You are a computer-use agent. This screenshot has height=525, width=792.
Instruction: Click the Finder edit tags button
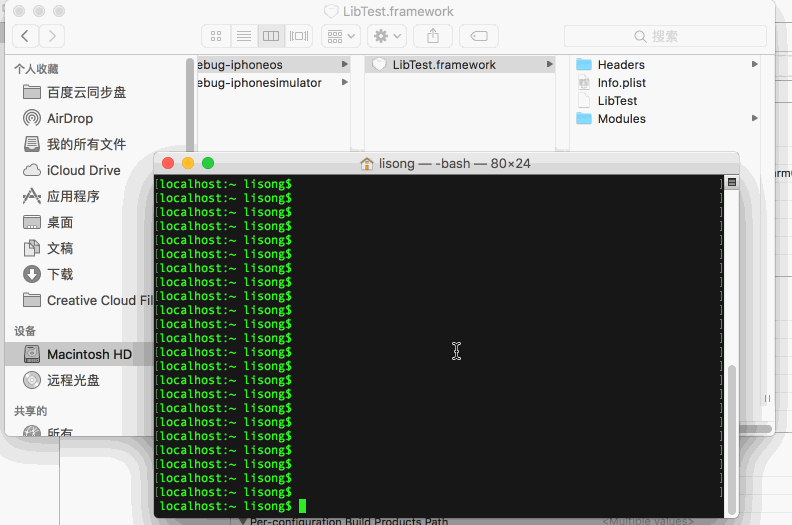pos(479,36)
